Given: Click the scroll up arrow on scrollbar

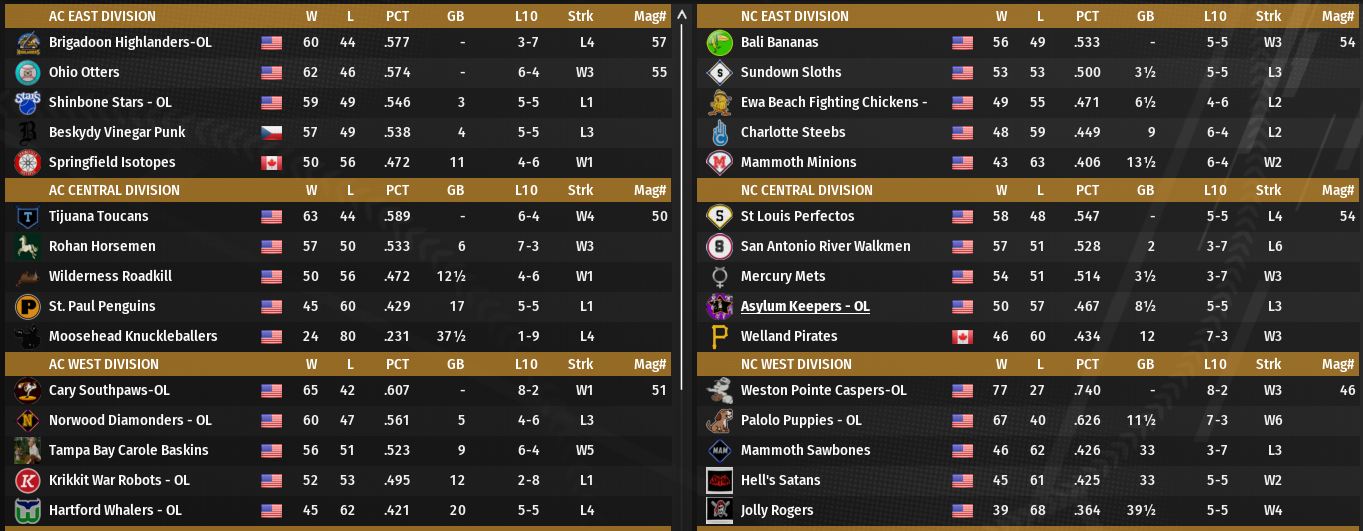Looking at the screenshot, I should click(682, 15).
